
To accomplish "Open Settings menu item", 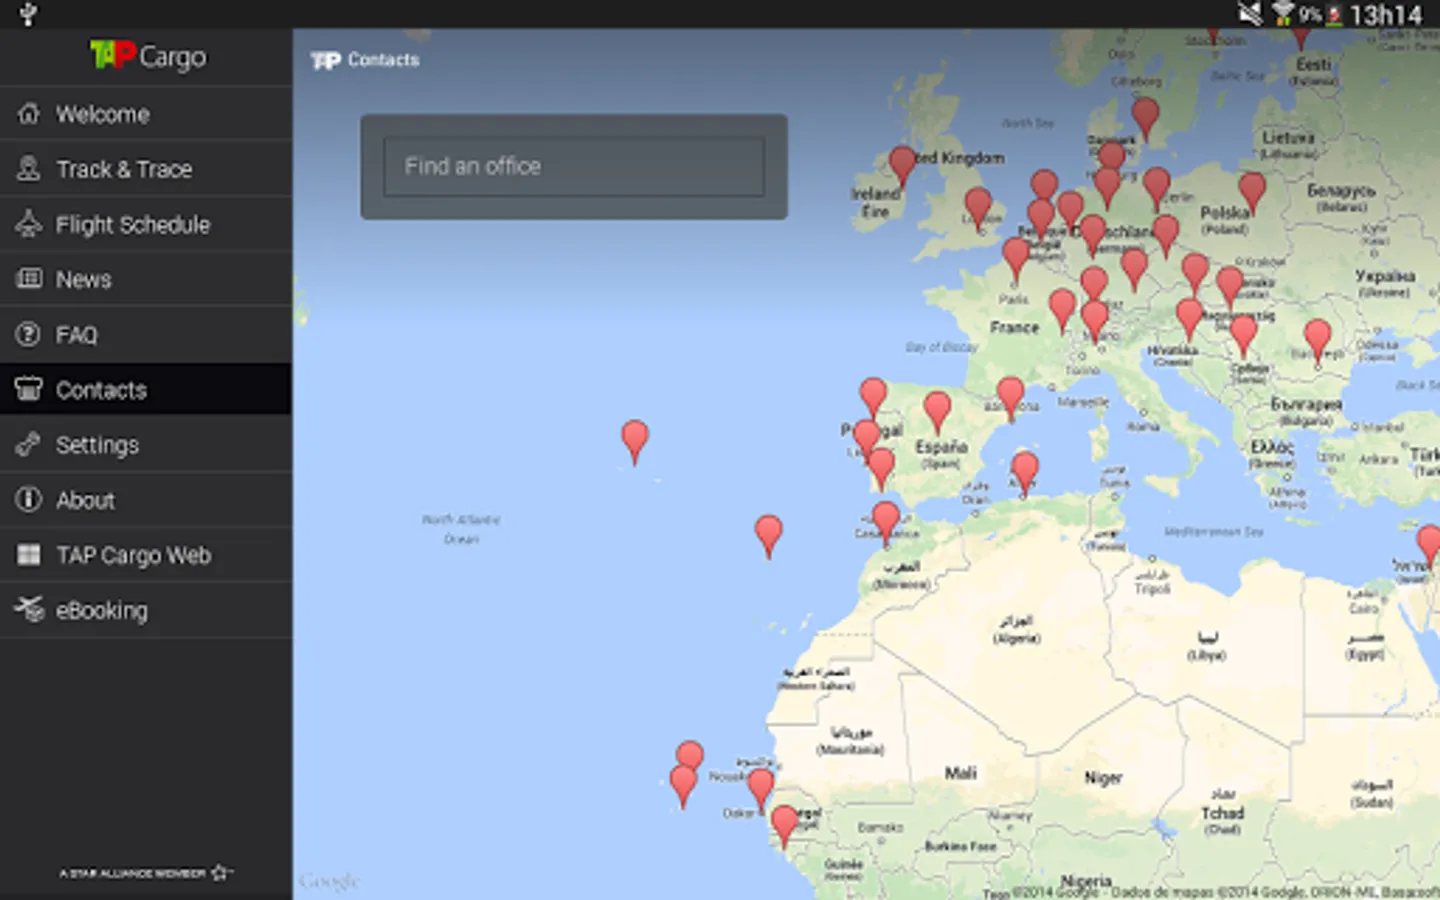I will [146, 444].
